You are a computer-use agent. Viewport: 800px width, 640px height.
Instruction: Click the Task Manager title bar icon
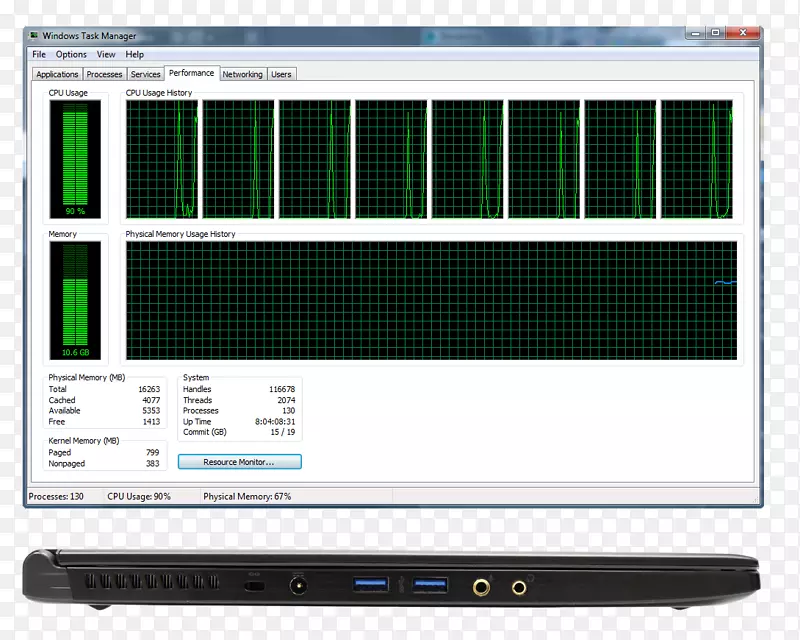pos(34,36)
